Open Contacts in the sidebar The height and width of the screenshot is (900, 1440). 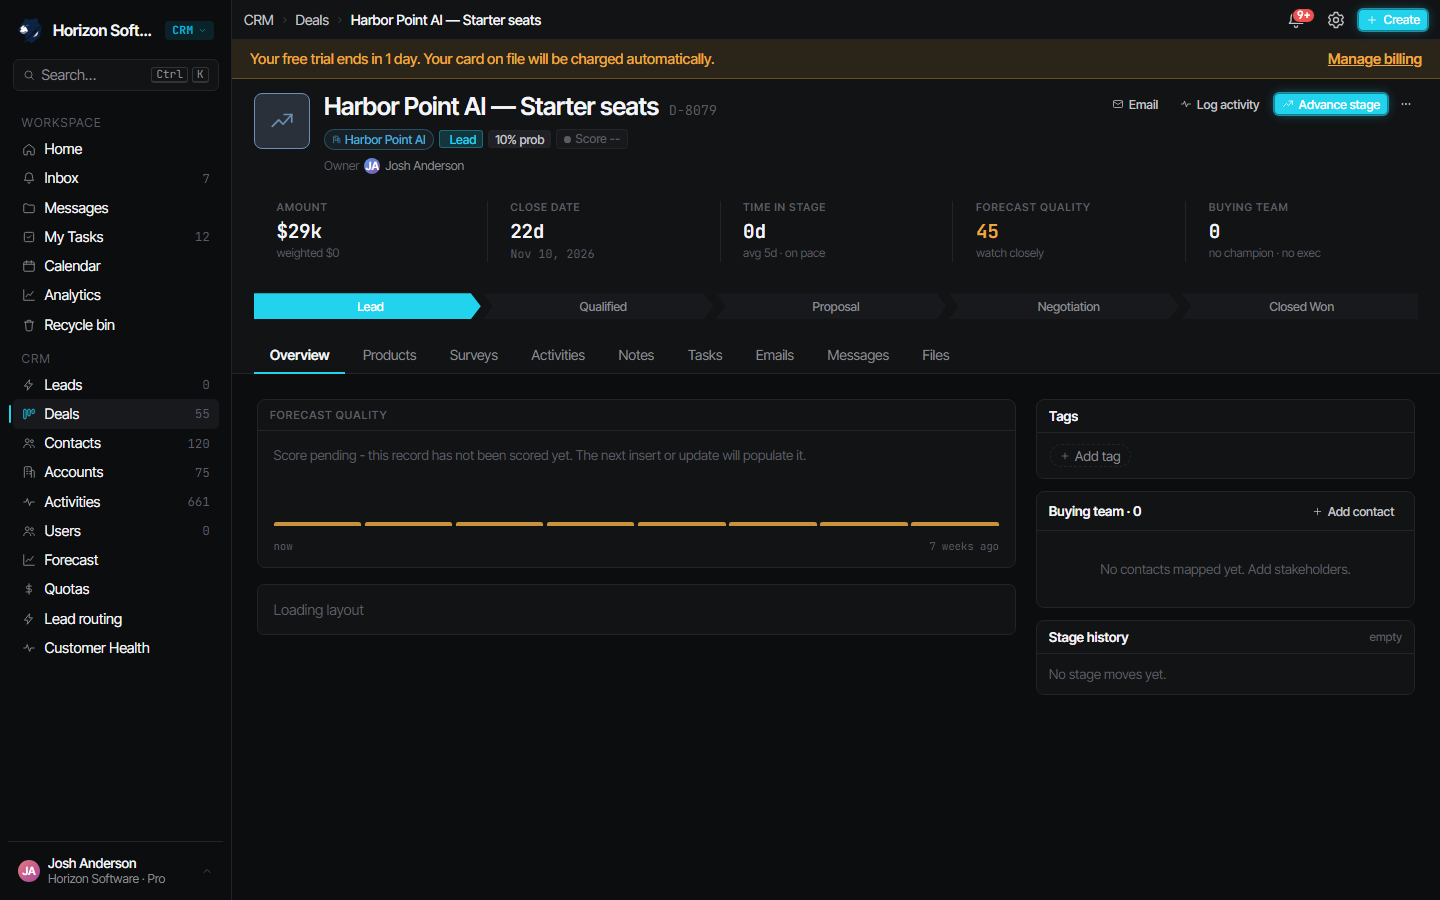(x=116, y=443)
